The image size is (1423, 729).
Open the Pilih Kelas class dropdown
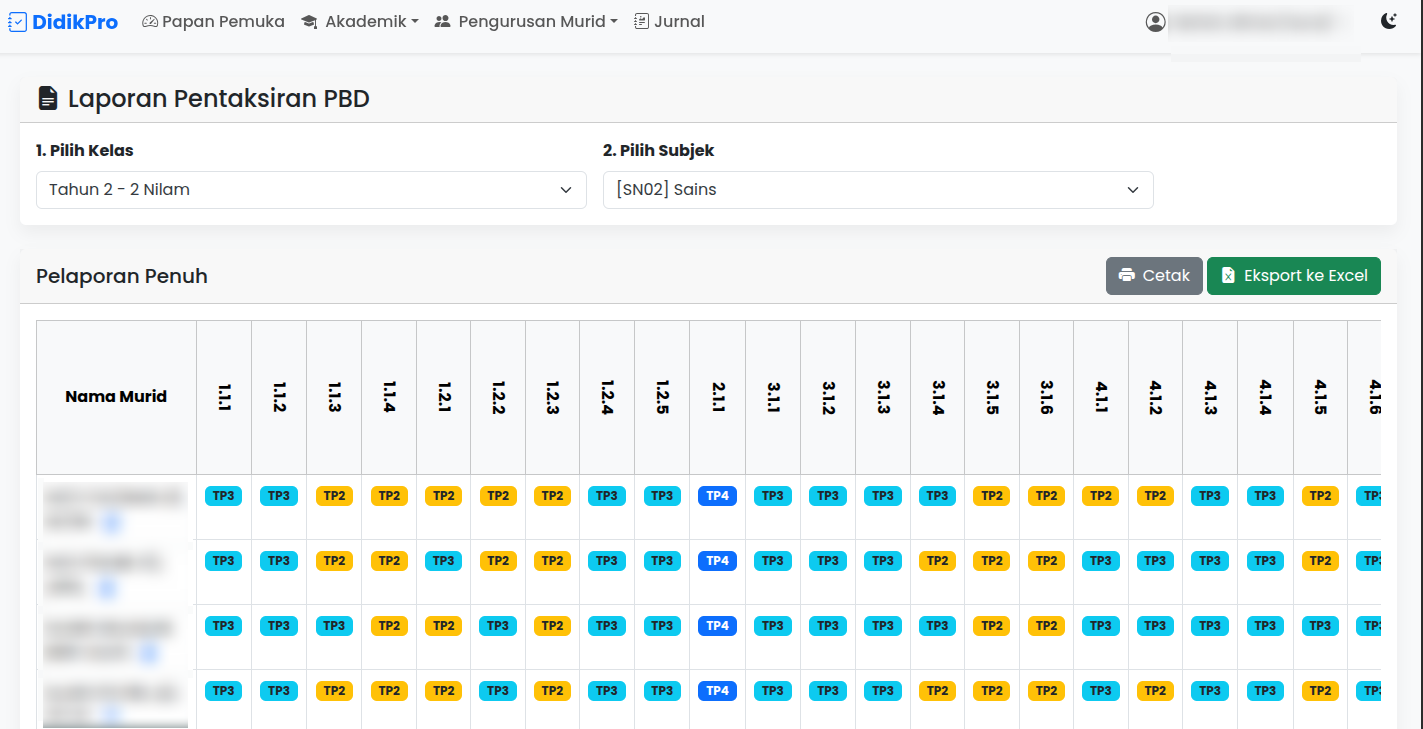311,190
